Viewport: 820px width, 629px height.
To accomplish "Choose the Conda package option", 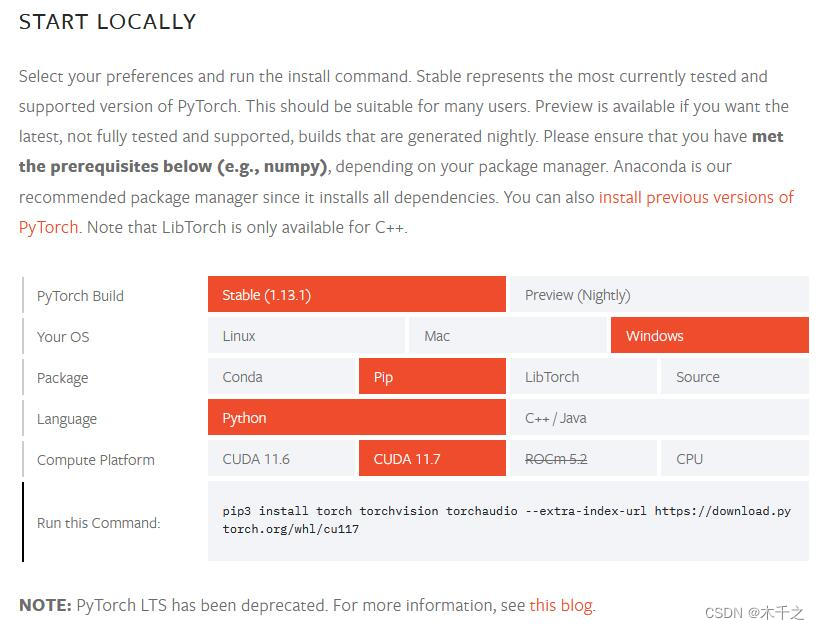I will (281, 376).
